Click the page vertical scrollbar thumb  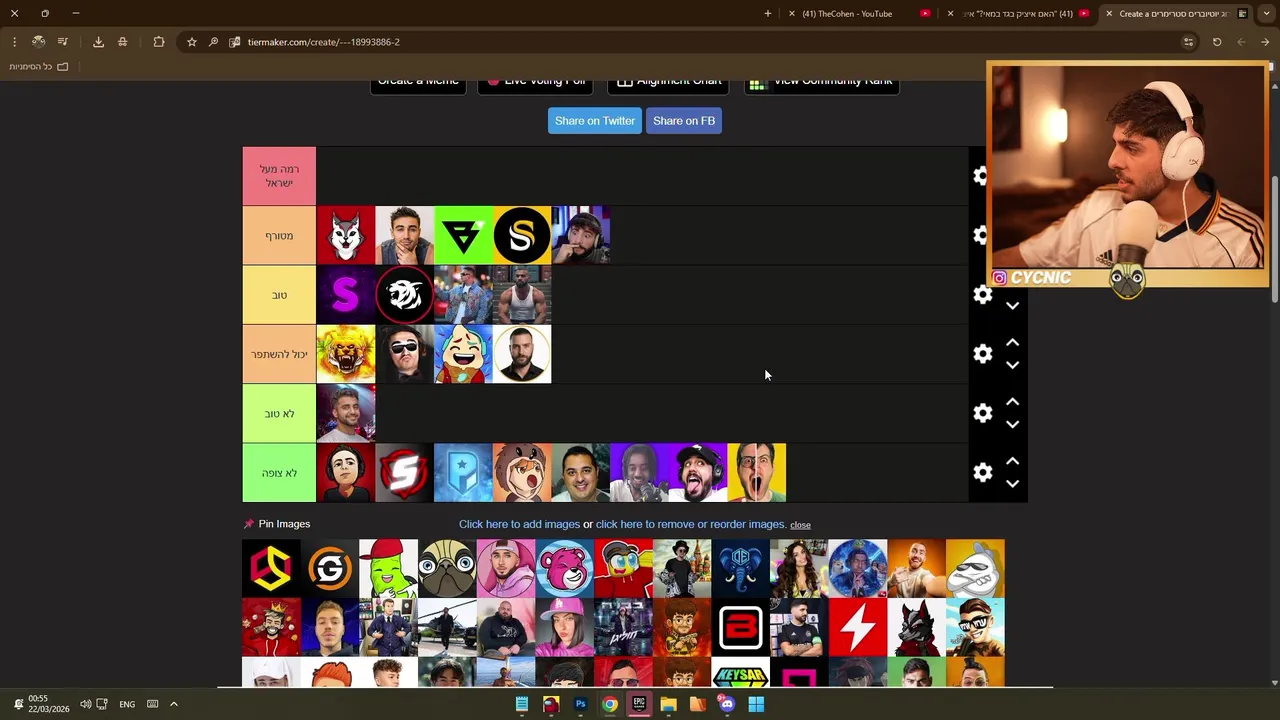(1274, 240)
